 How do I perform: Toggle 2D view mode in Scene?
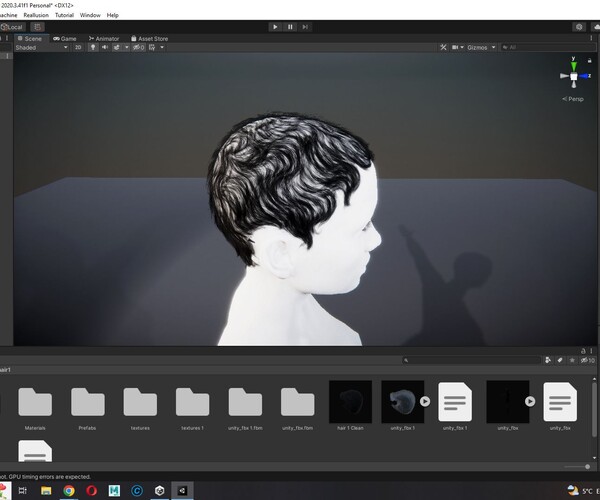(78, 47)
